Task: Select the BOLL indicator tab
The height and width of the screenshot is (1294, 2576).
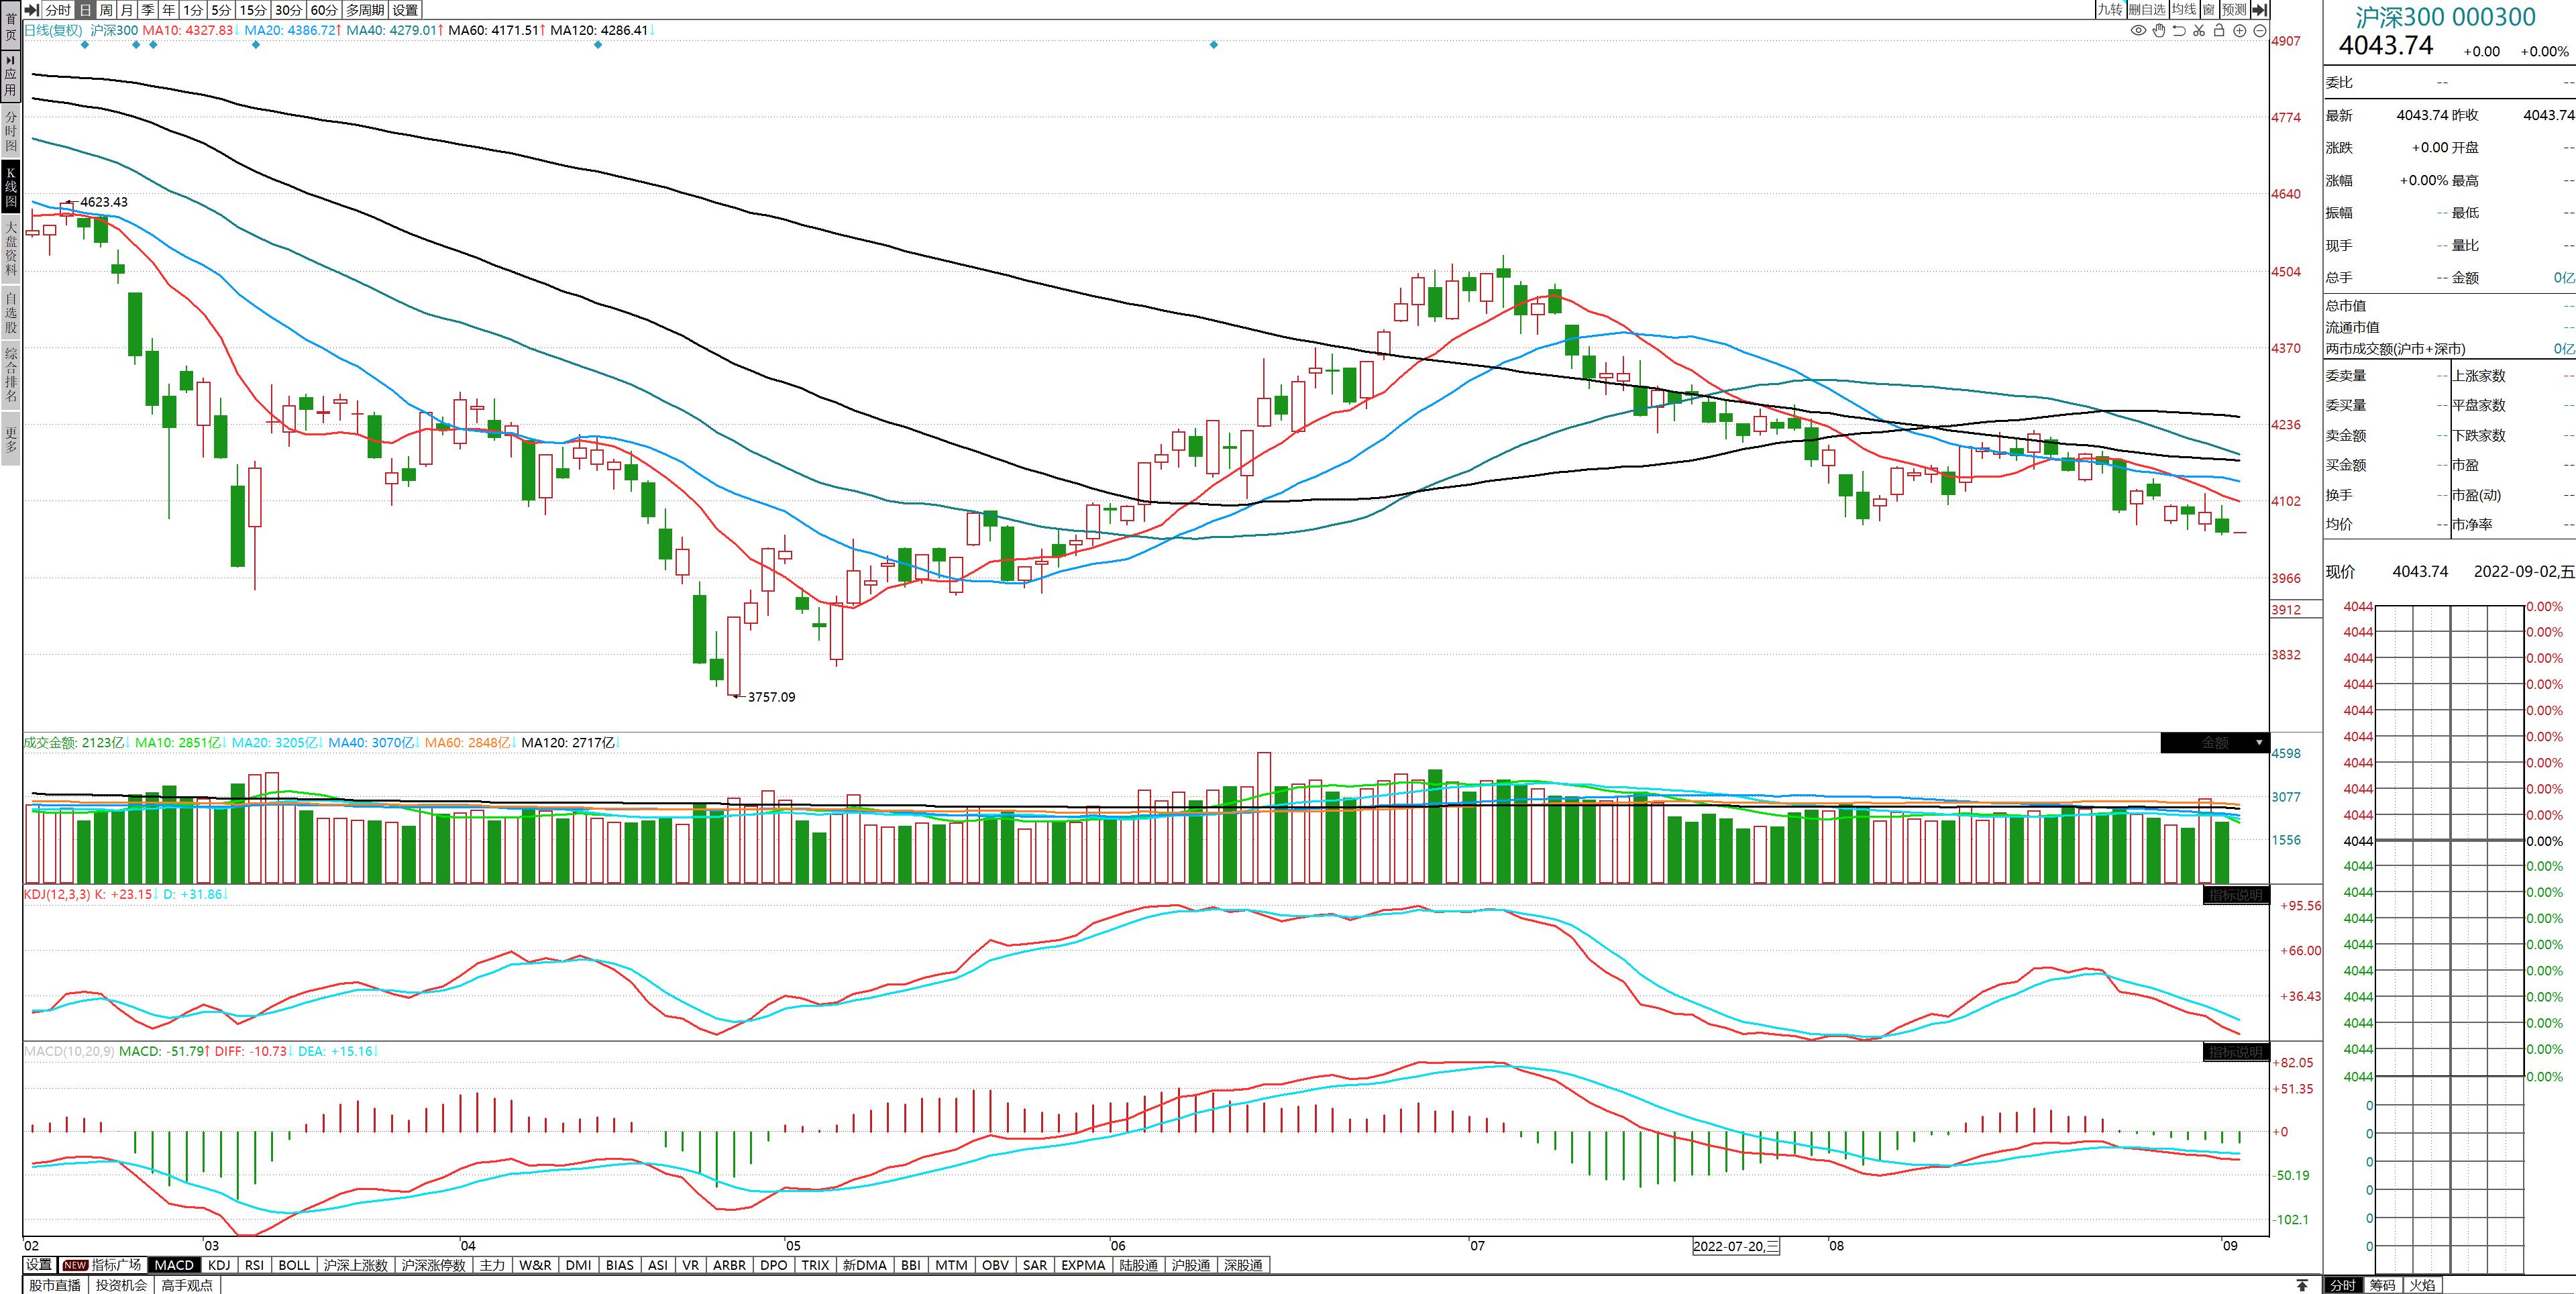Action: [294, 1265]
